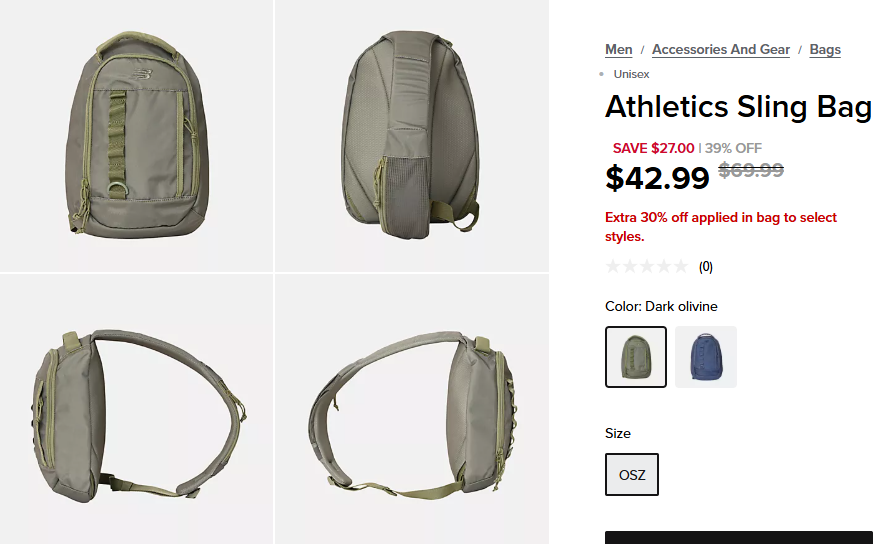Image resolution: width=883 pixels, height=544 pixels.
Task: Open Accessories And Gear breadcrumb link
Action: click(721, 50)
